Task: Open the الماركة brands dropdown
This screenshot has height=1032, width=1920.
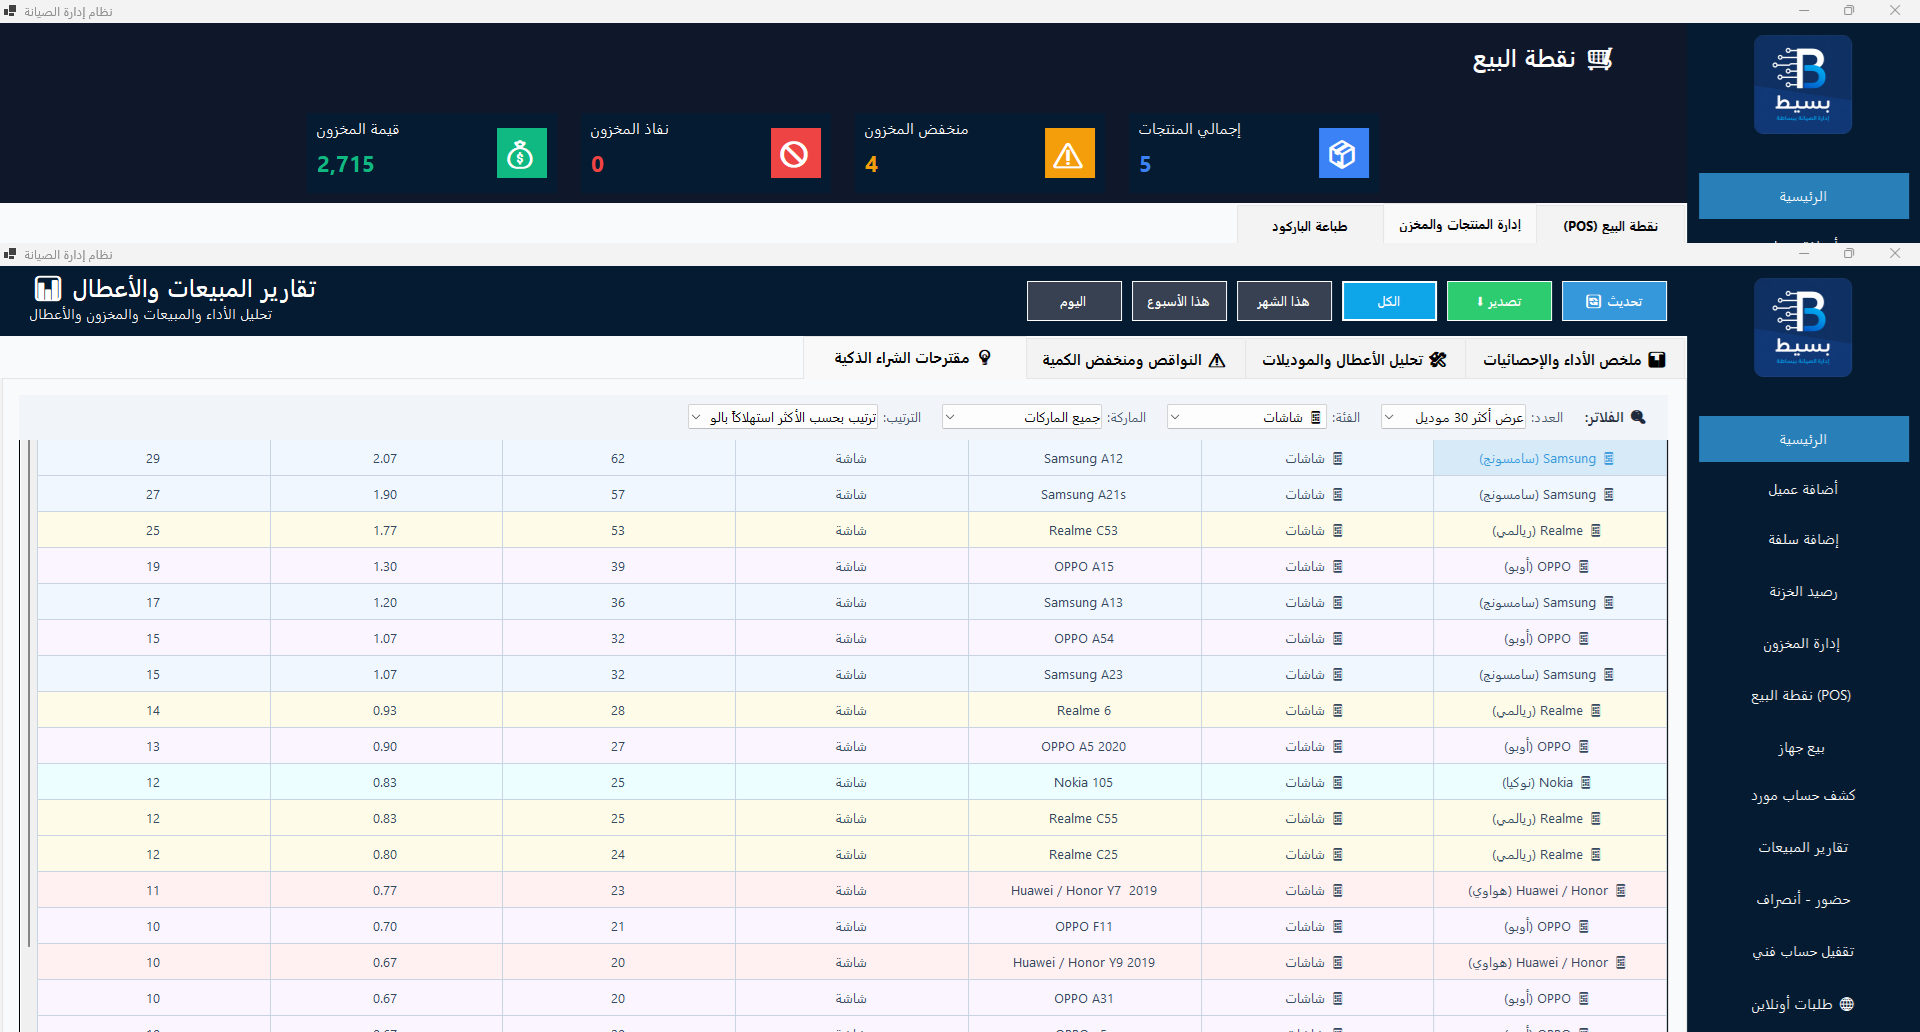Action: pos(1022,417)
